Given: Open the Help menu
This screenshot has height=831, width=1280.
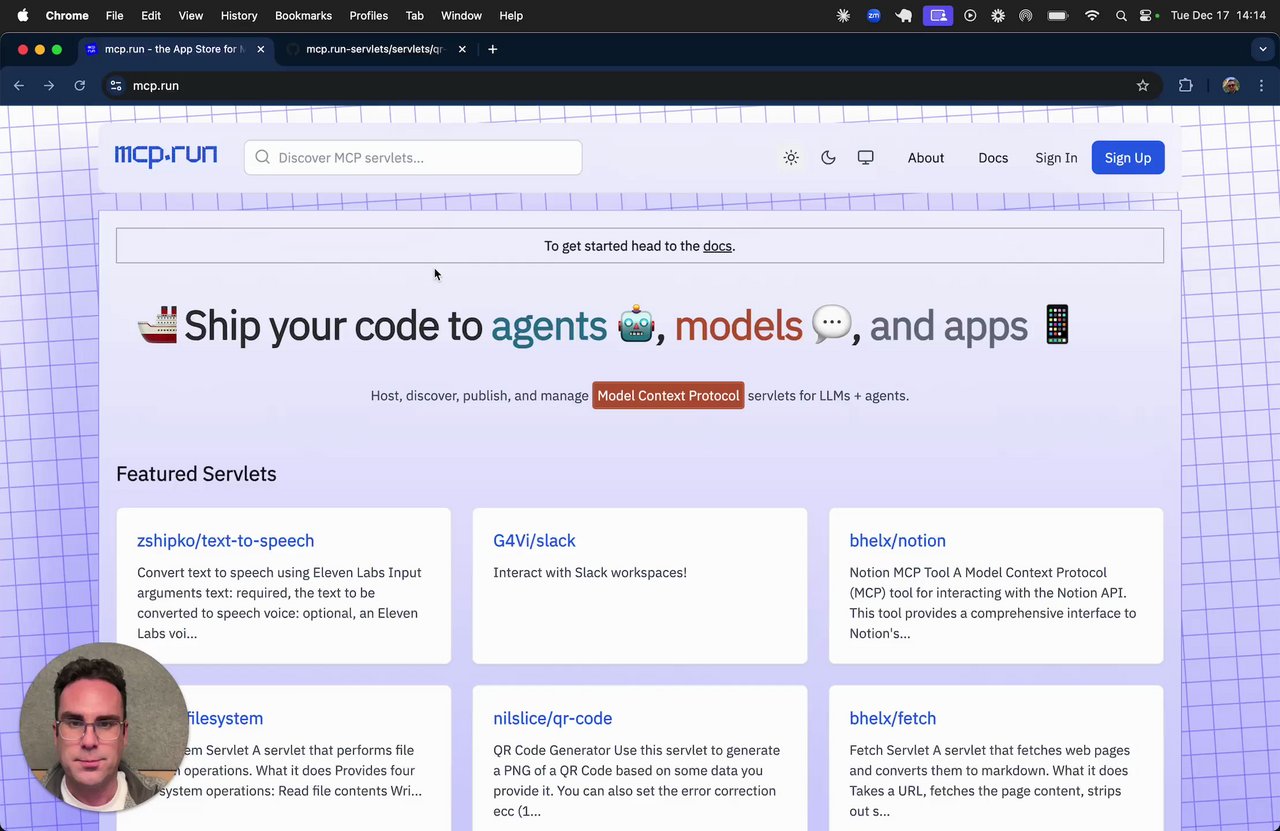Looking at the screenshot, I should 511,16.
